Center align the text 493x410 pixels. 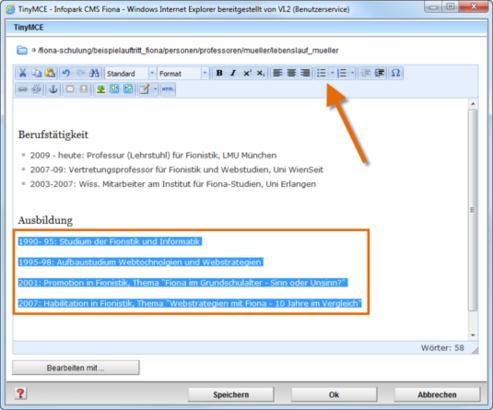click(291, 73)
